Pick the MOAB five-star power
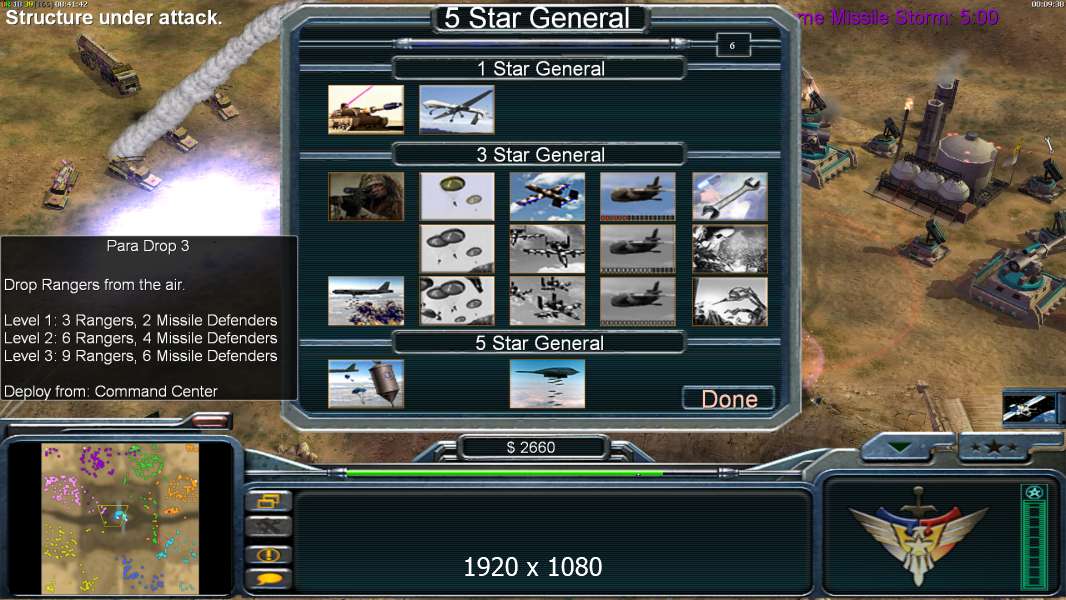 click(x=366, y=384)
